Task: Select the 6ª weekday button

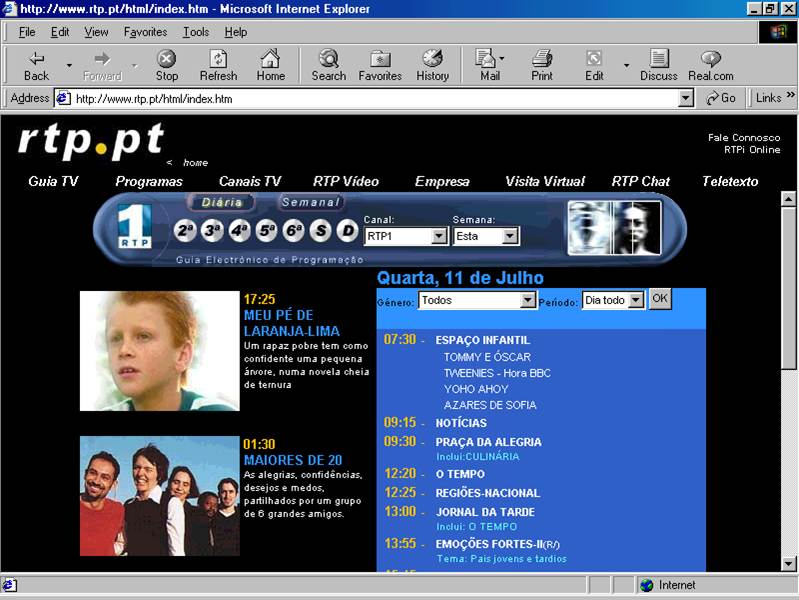Action: pyautogui.click(x=294, y=231)
